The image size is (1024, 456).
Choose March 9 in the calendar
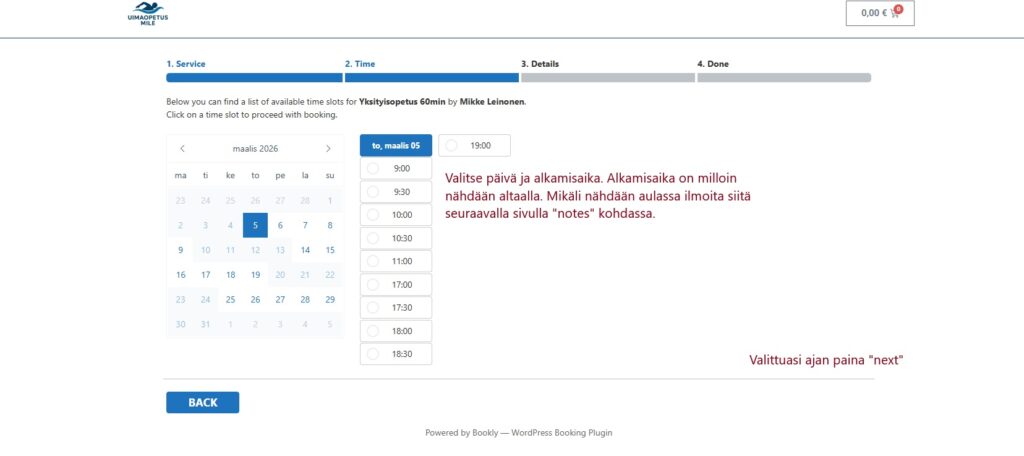pyautogui.click(x=181, y=250)
